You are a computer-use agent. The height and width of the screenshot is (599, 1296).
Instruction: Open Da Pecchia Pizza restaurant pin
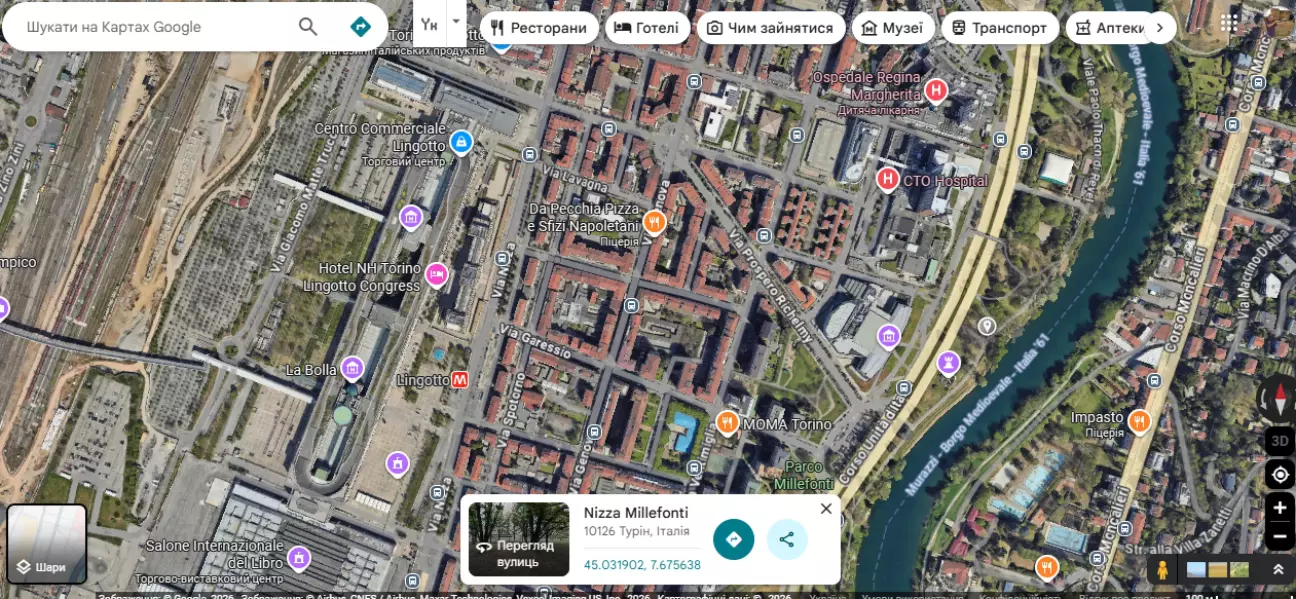pyautogui.click(x=654, y=221)
